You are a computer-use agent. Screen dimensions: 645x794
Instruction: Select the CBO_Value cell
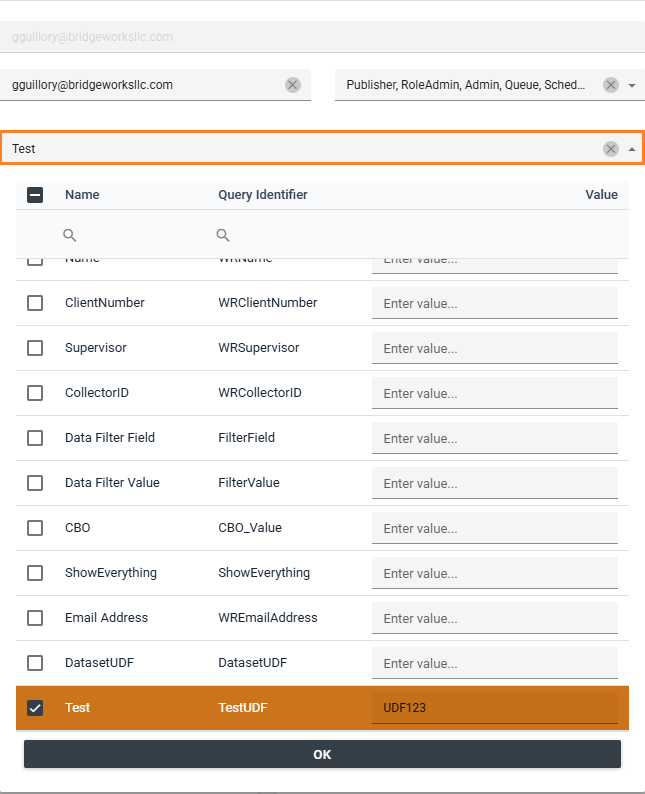250,528
